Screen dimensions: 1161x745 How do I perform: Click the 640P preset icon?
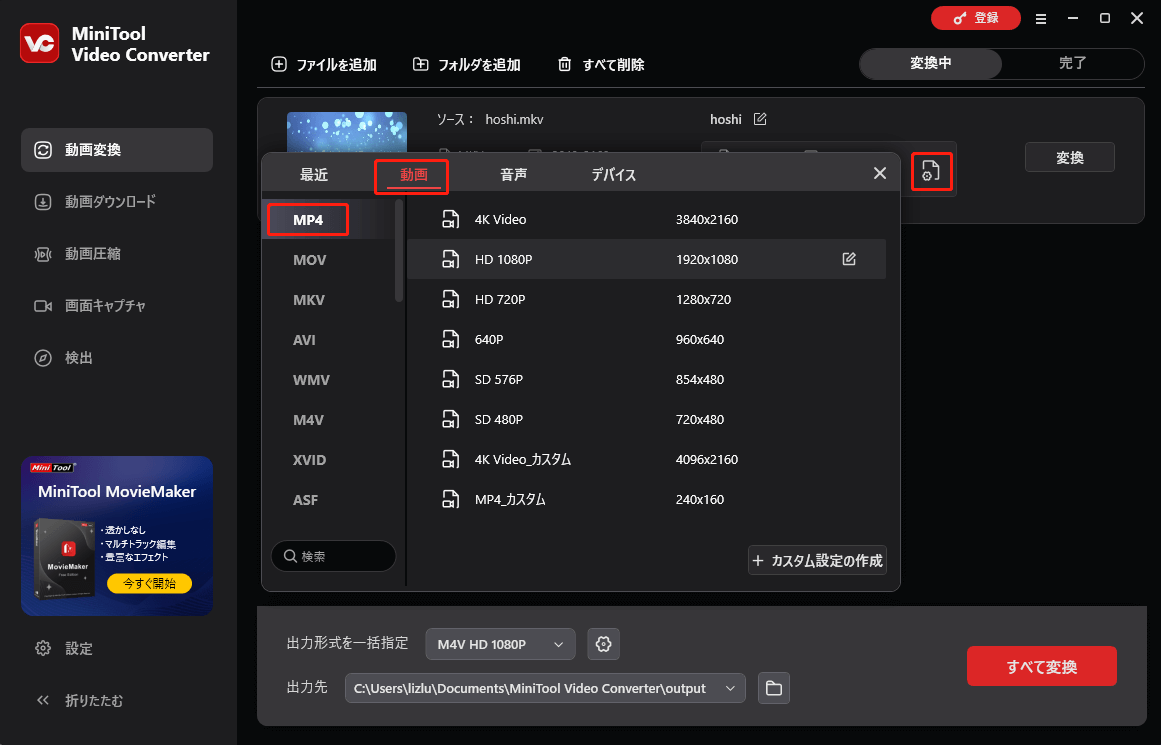click(x=450, y=339)
